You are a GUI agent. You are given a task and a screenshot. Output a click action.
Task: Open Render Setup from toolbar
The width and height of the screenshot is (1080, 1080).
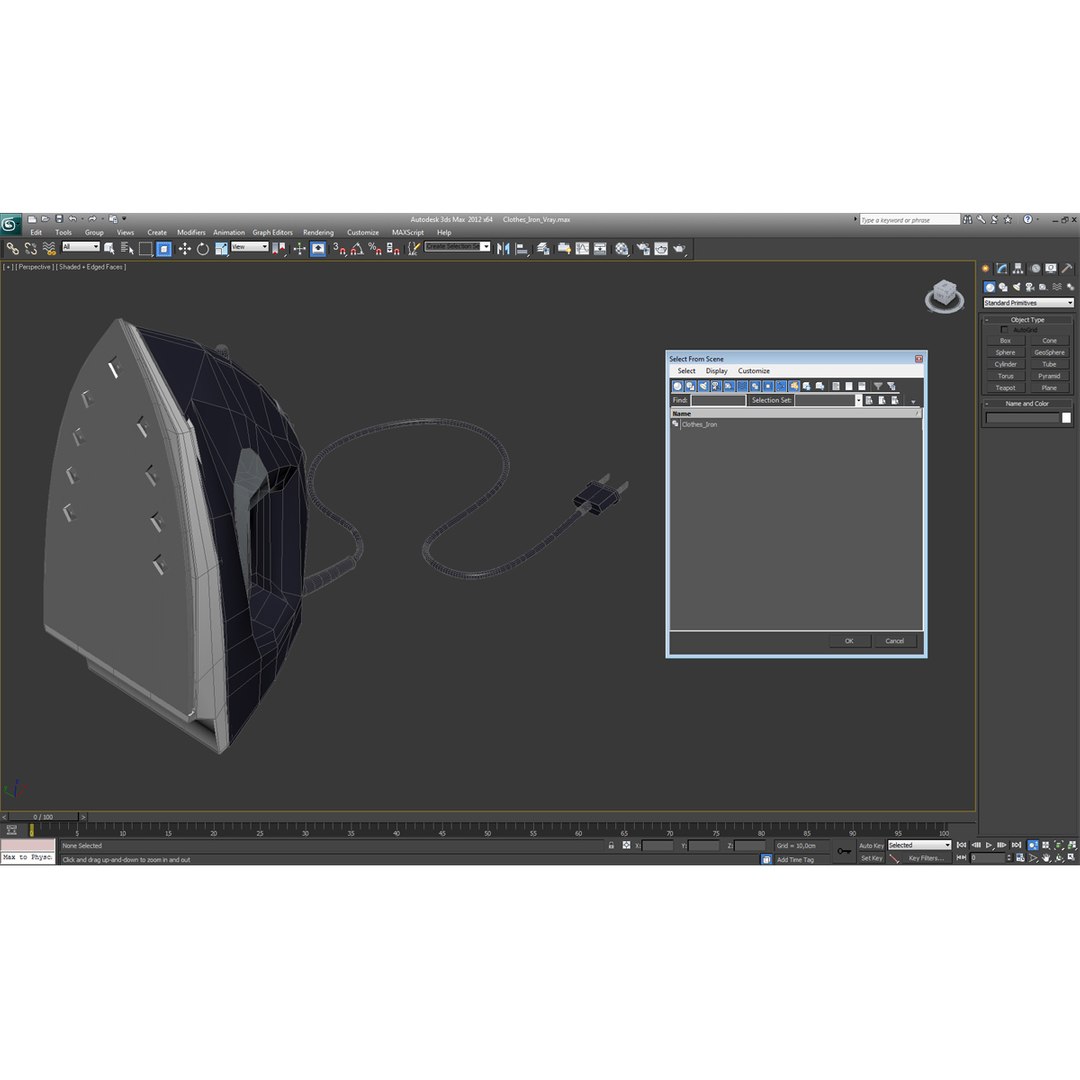click(643, 249)
